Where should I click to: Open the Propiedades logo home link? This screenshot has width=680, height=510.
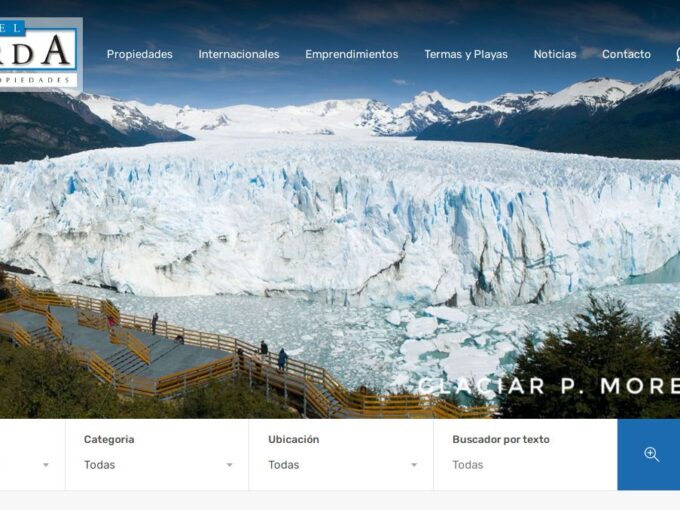[41, 53]
